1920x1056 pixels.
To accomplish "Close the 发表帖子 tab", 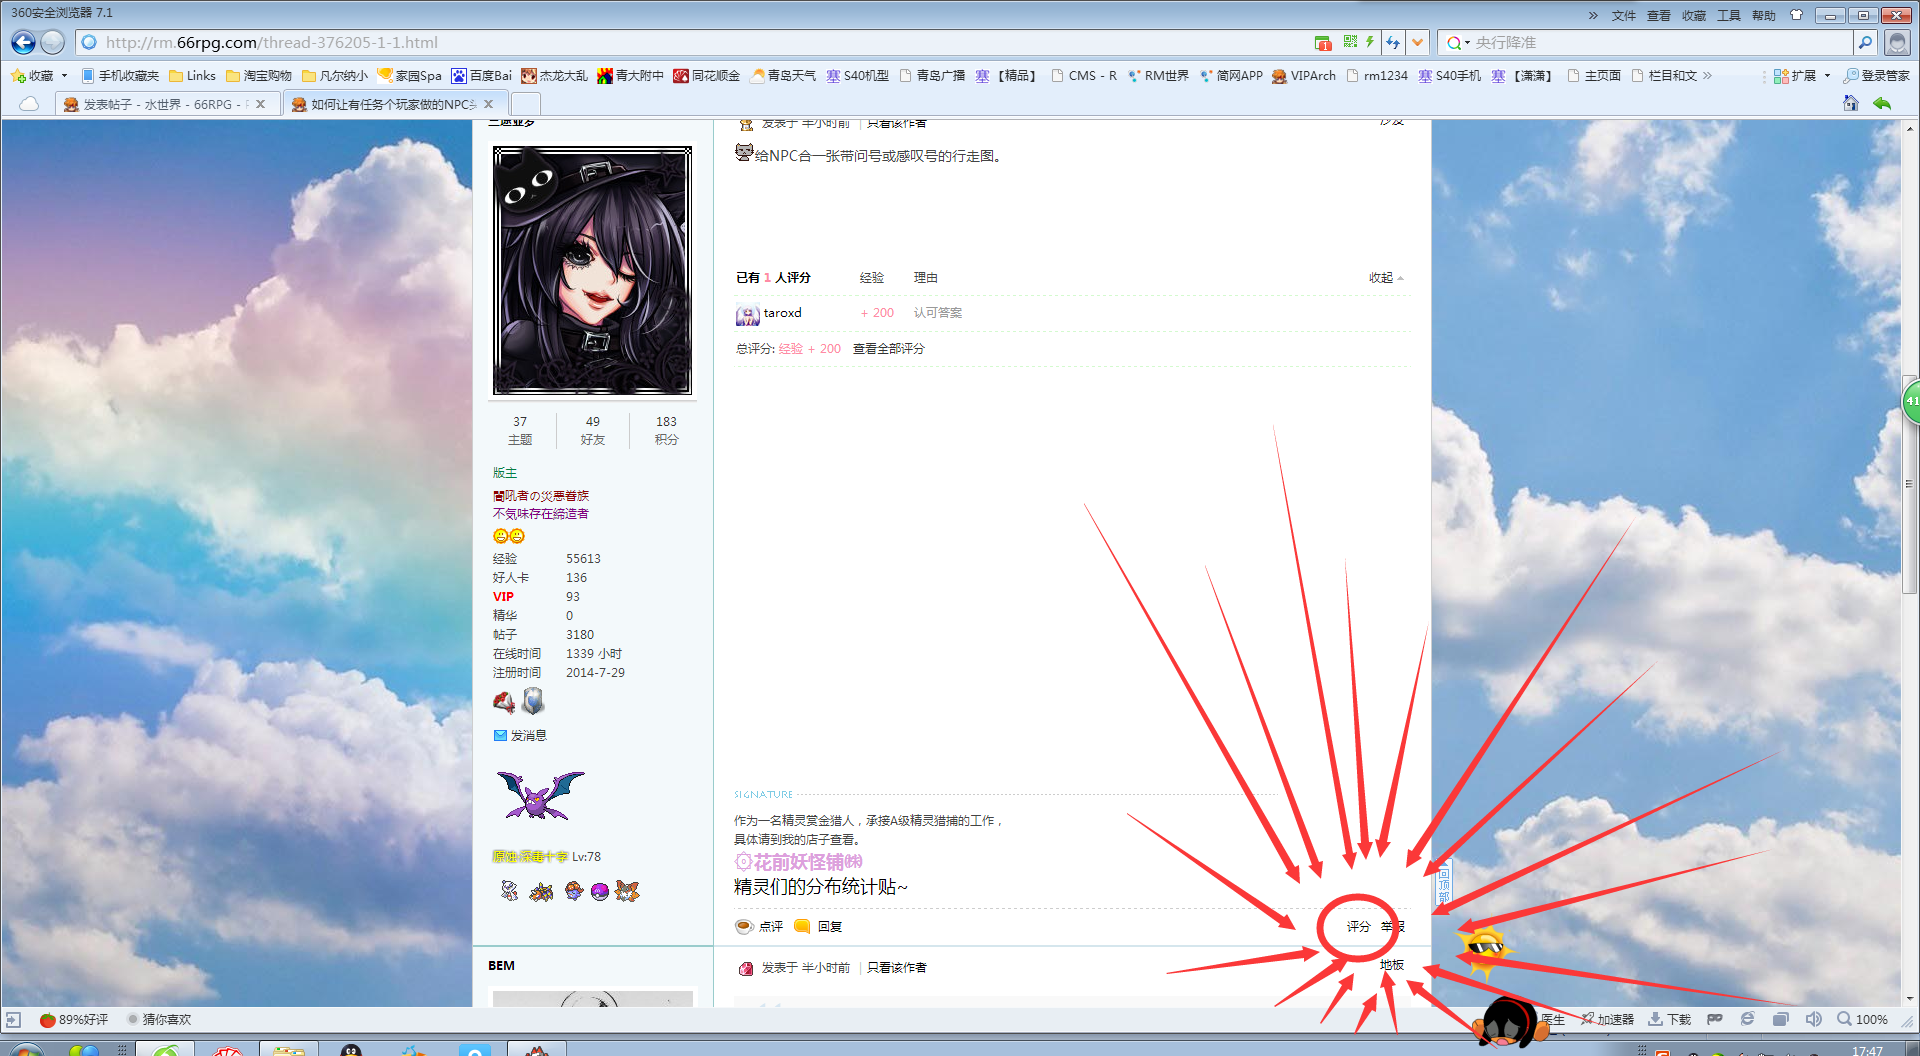I will pyautogui.click(x=261, y=104).
